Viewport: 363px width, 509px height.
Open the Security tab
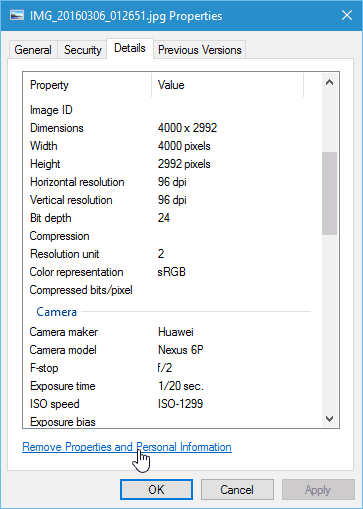tap(82, 50)
